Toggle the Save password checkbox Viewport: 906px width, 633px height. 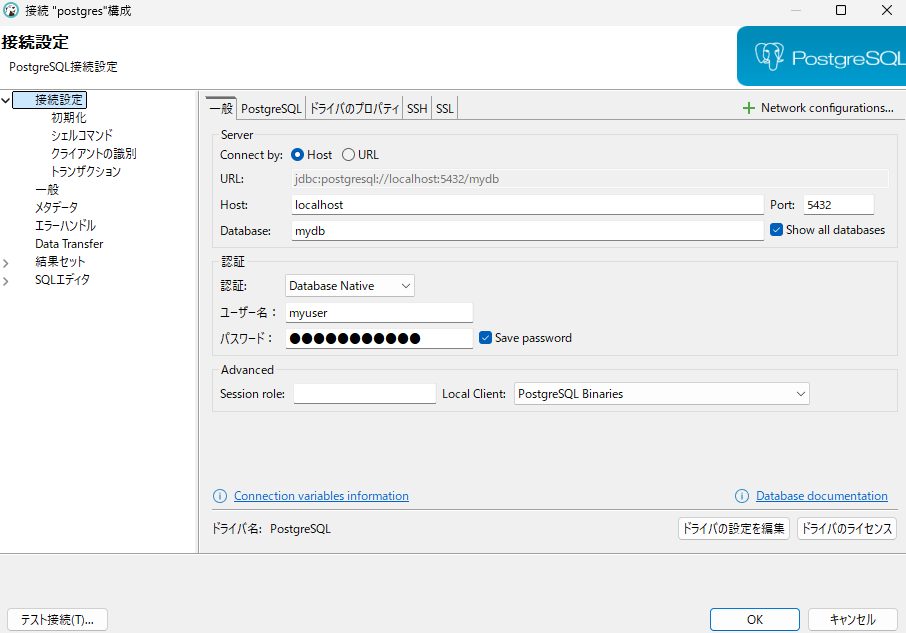point(486,338)
